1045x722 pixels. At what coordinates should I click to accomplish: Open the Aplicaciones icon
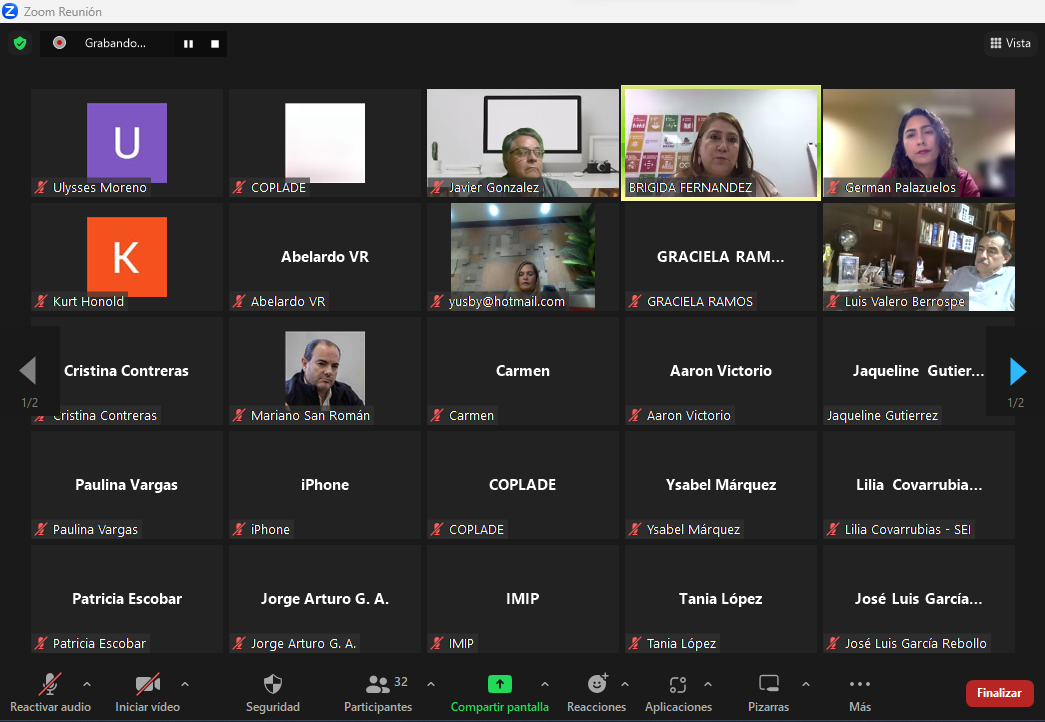click(x=678, y=685)
